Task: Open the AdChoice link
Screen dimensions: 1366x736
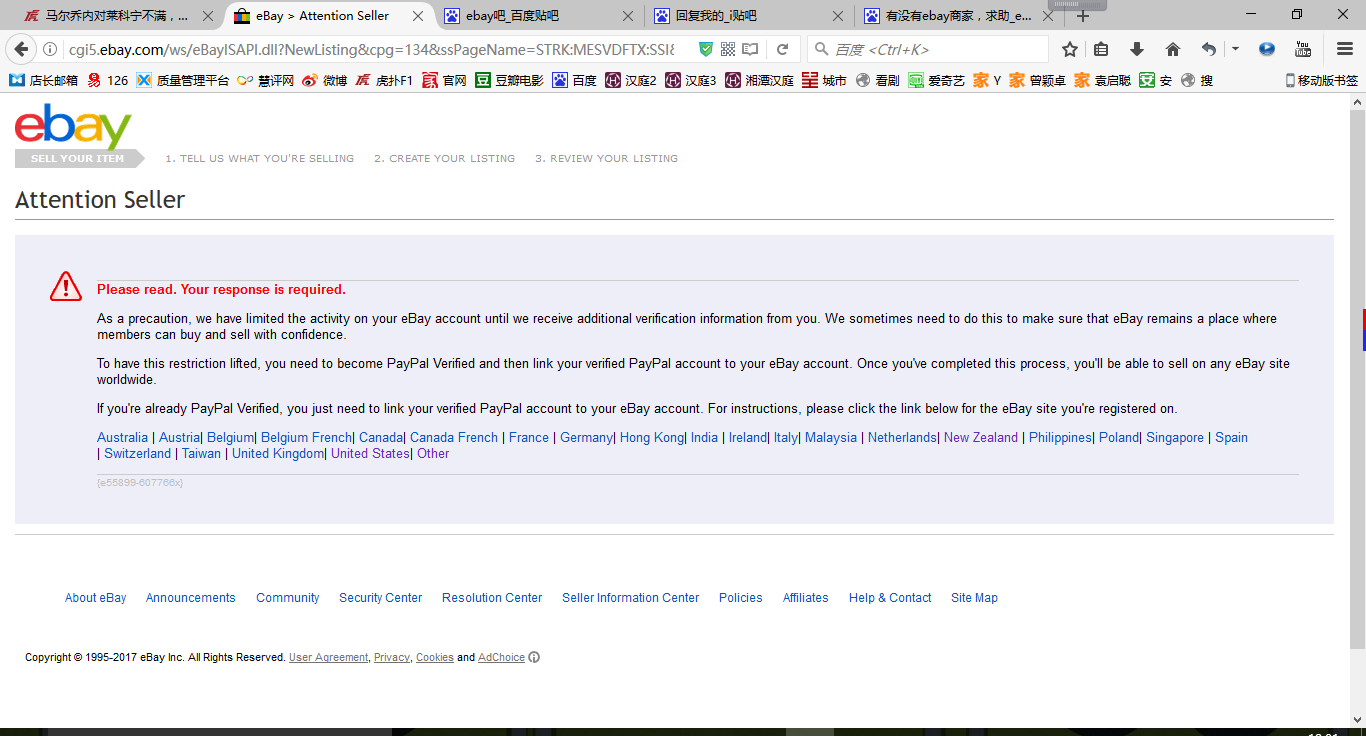Action: [x=501, y=657]
